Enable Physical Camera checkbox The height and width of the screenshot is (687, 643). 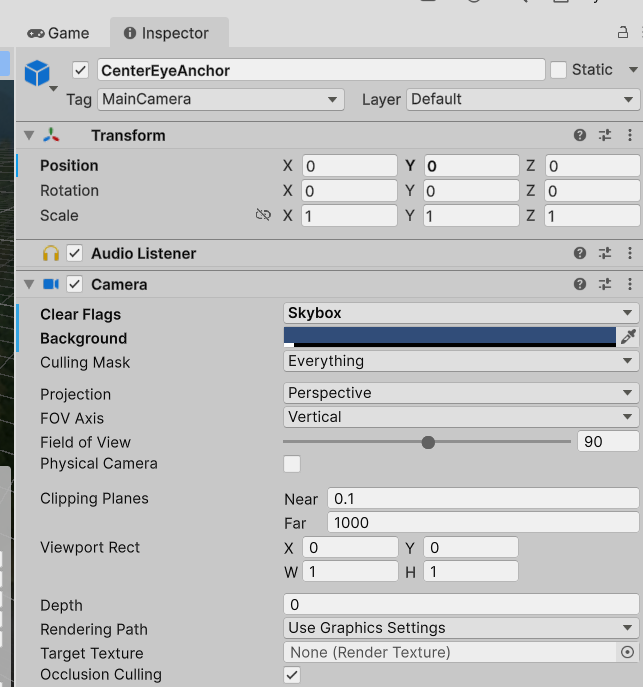coord(292,464)
